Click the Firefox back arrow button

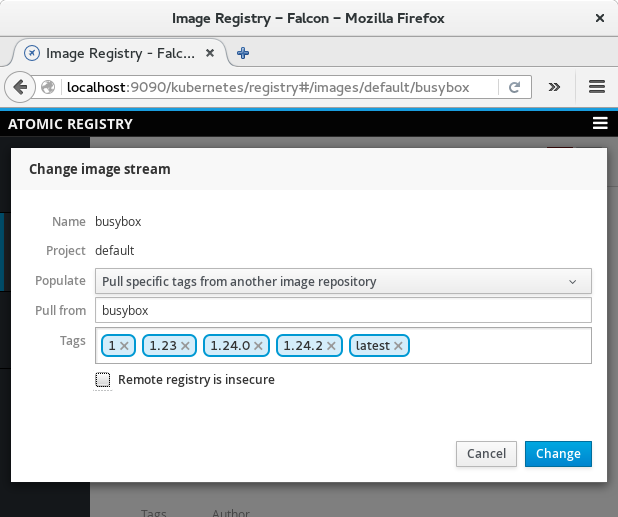coord(20,87)
